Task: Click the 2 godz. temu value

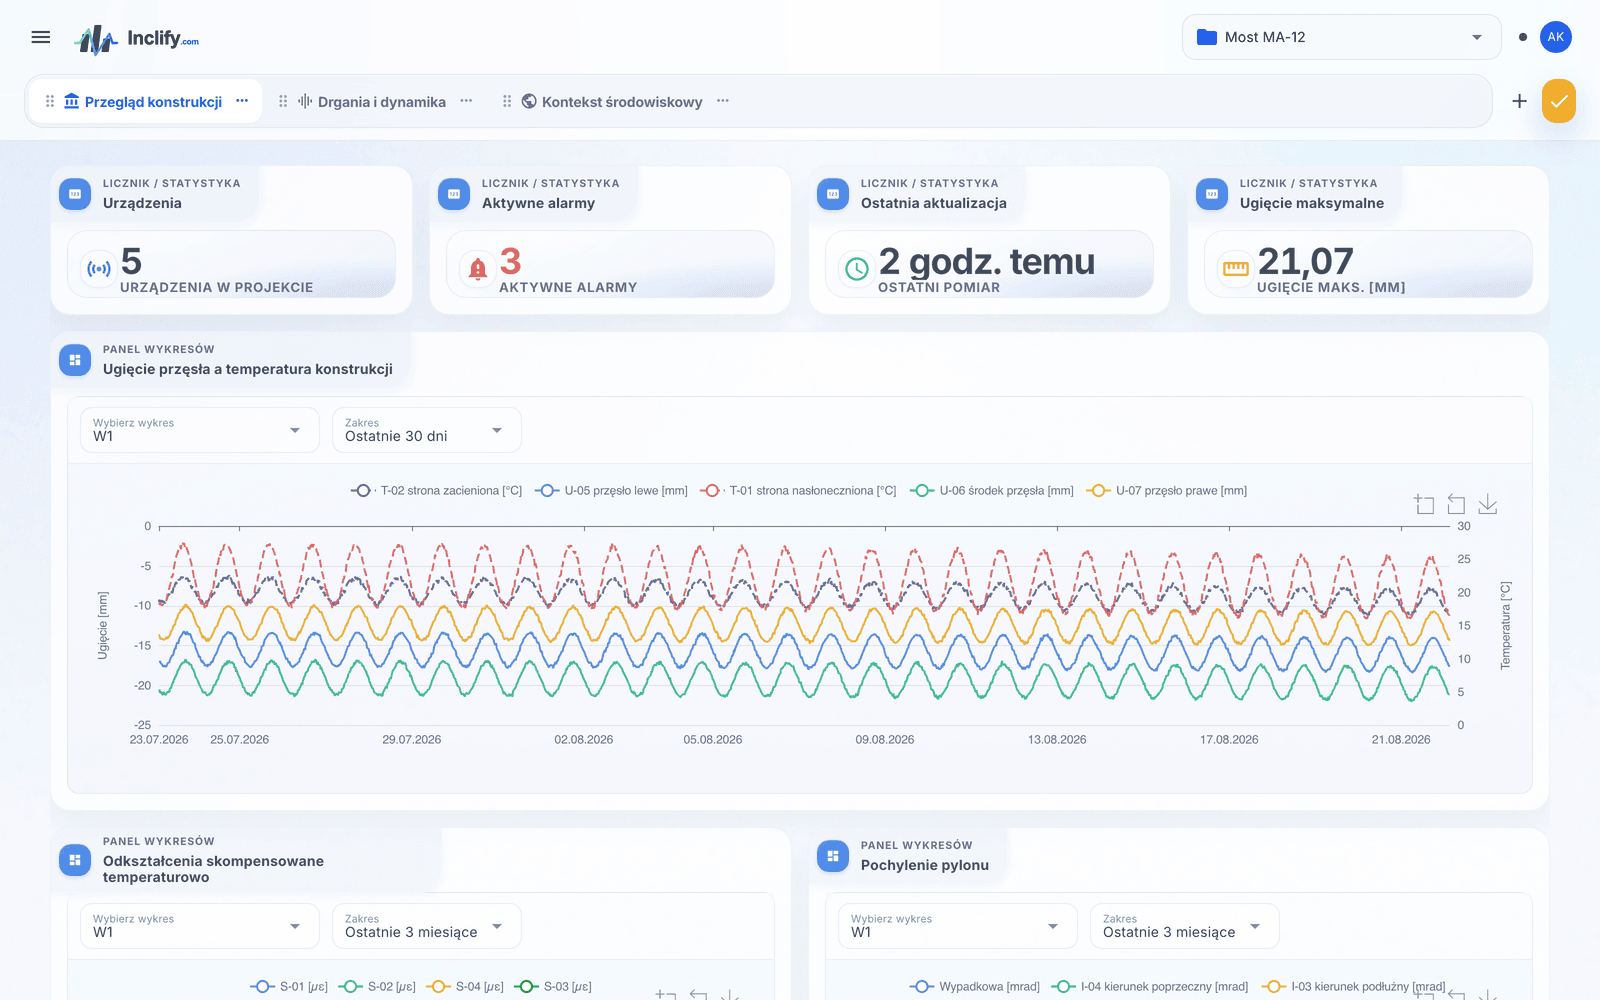Action: [987, 262]
